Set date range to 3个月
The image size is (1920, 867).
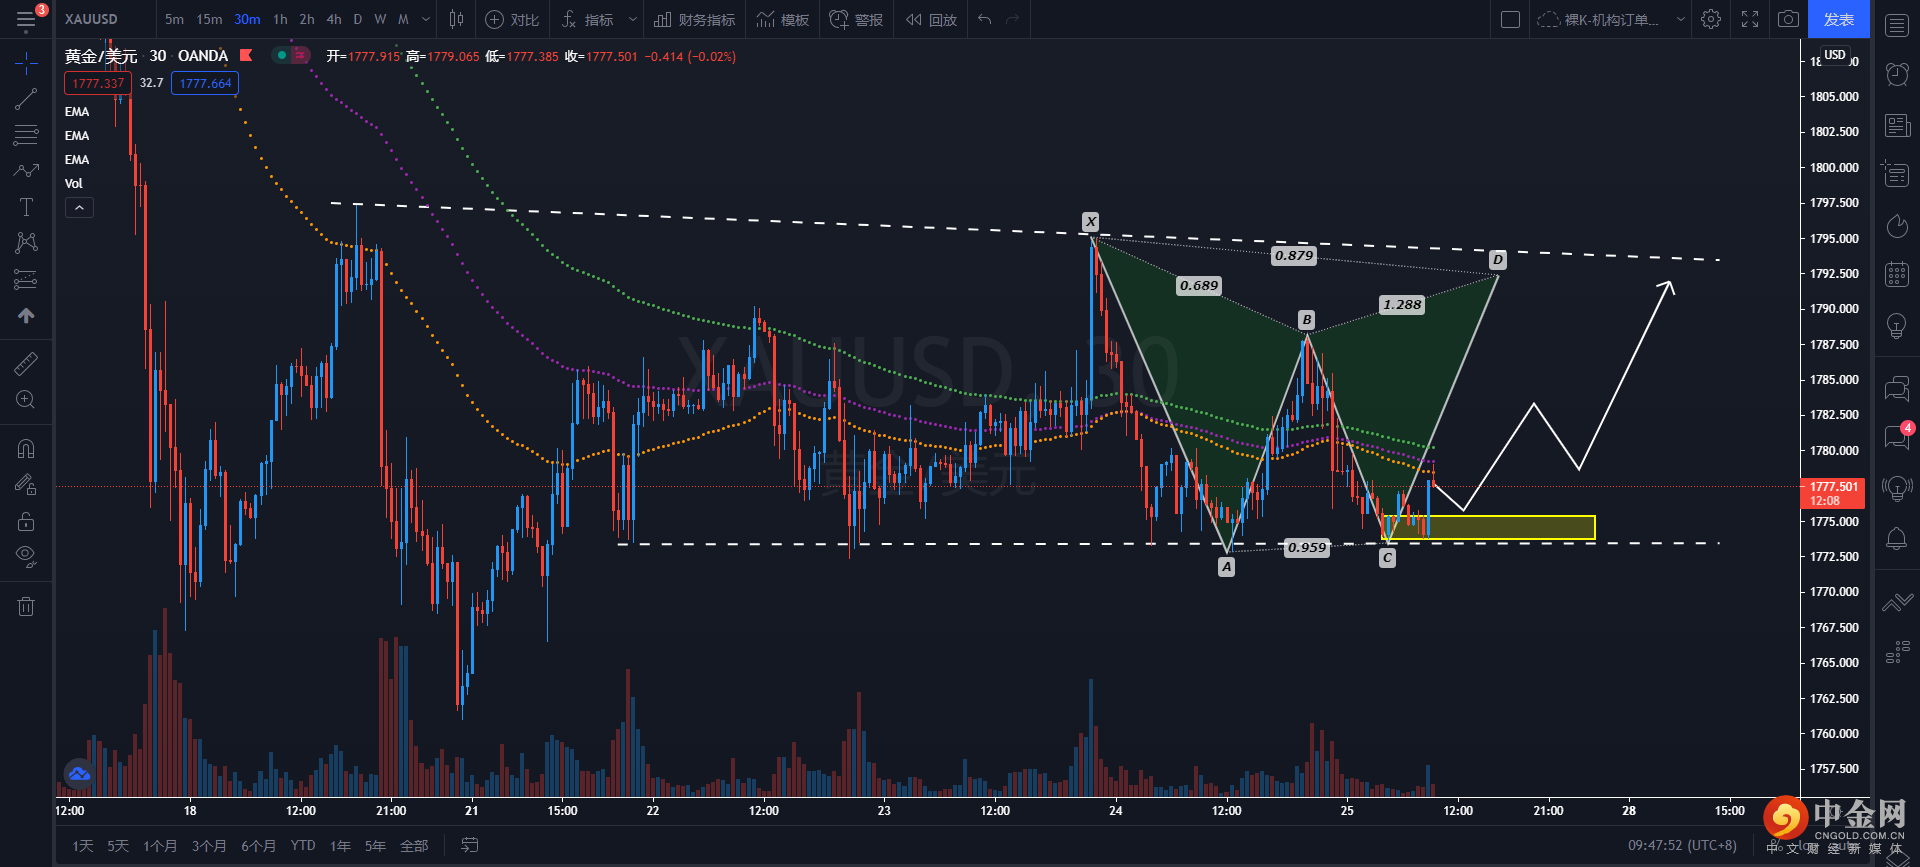point(209,846)
